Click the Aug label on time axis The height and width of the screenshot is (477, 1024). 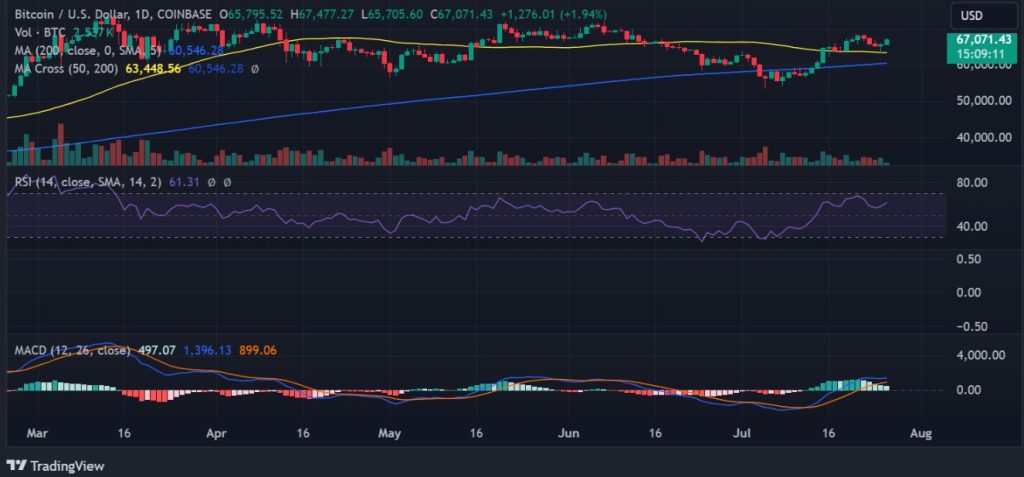click(x=921, y=434)
